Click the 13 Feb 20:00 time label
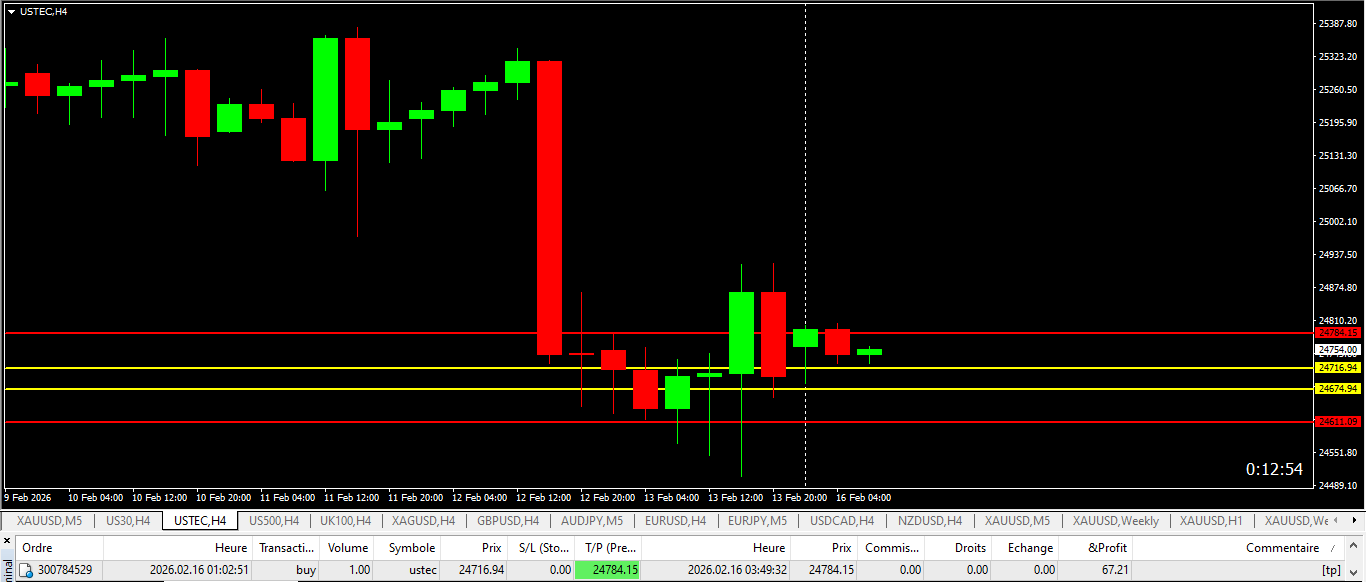1366x582 pixels. (x=800, y=497)
